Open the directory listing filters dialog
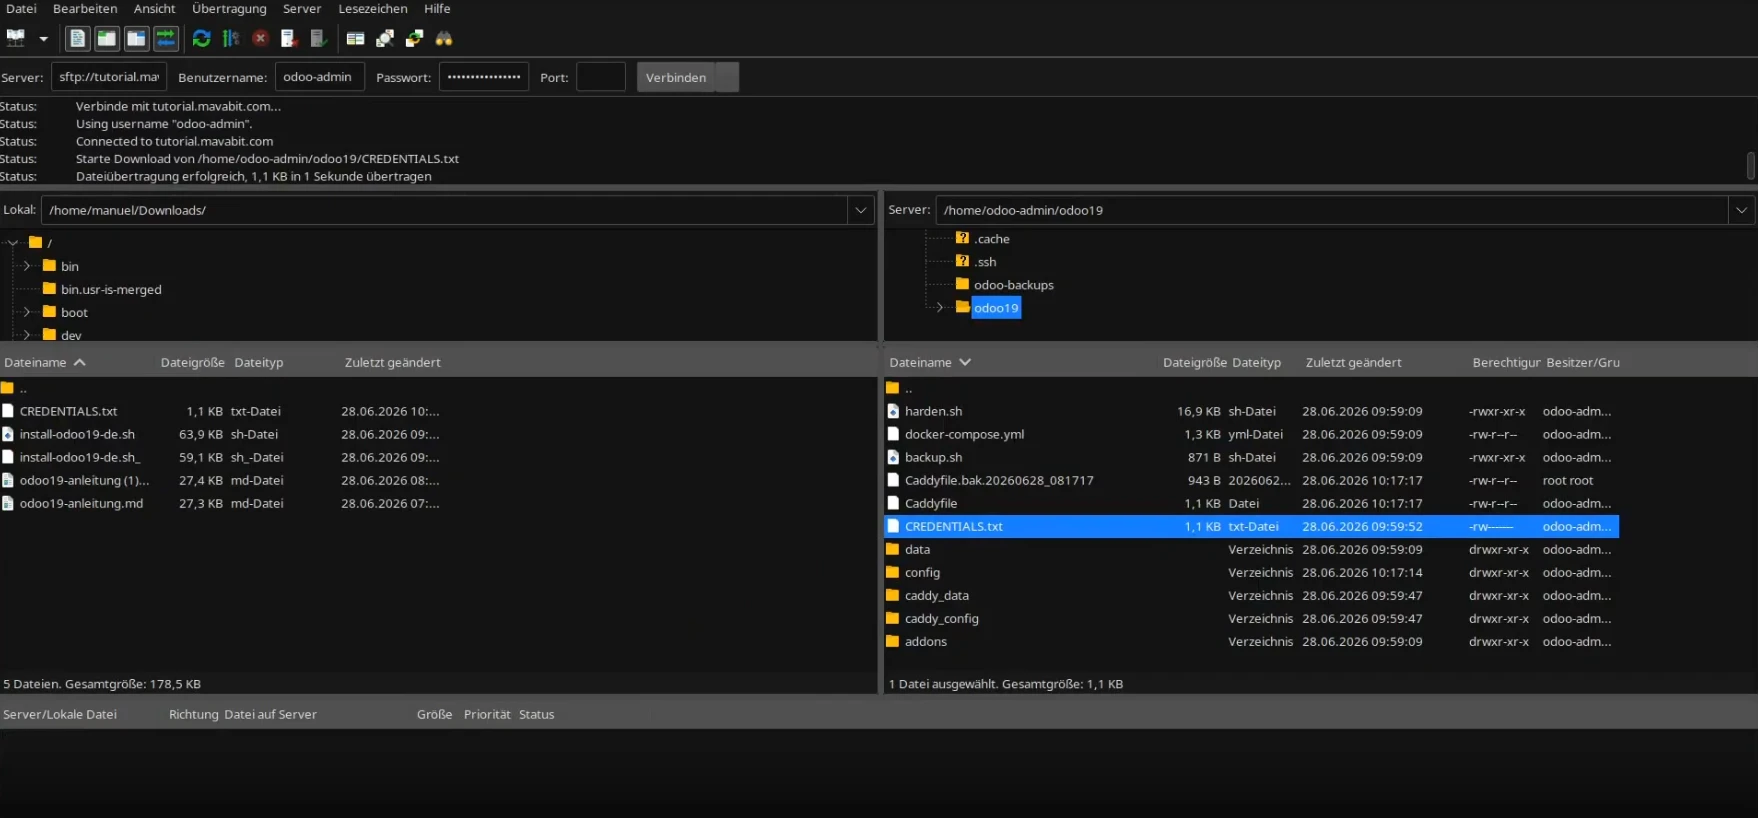The image size is (1758, 818). (x=355, y=38)
